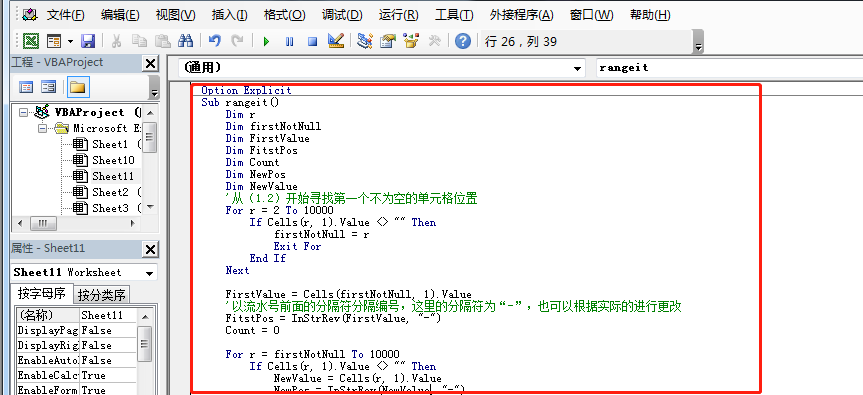Viewport: 863px width, 395px height.
Task: Click the View Code icon in the project panel
Action: point(26,87)
